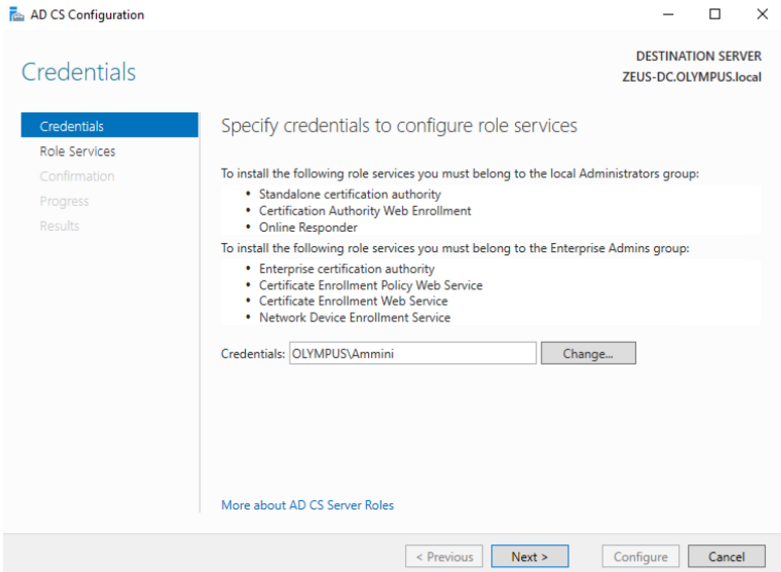Viewport: 781px width, 572px height.
Task: Go to the Role Services step
Action: pos(77,151)
